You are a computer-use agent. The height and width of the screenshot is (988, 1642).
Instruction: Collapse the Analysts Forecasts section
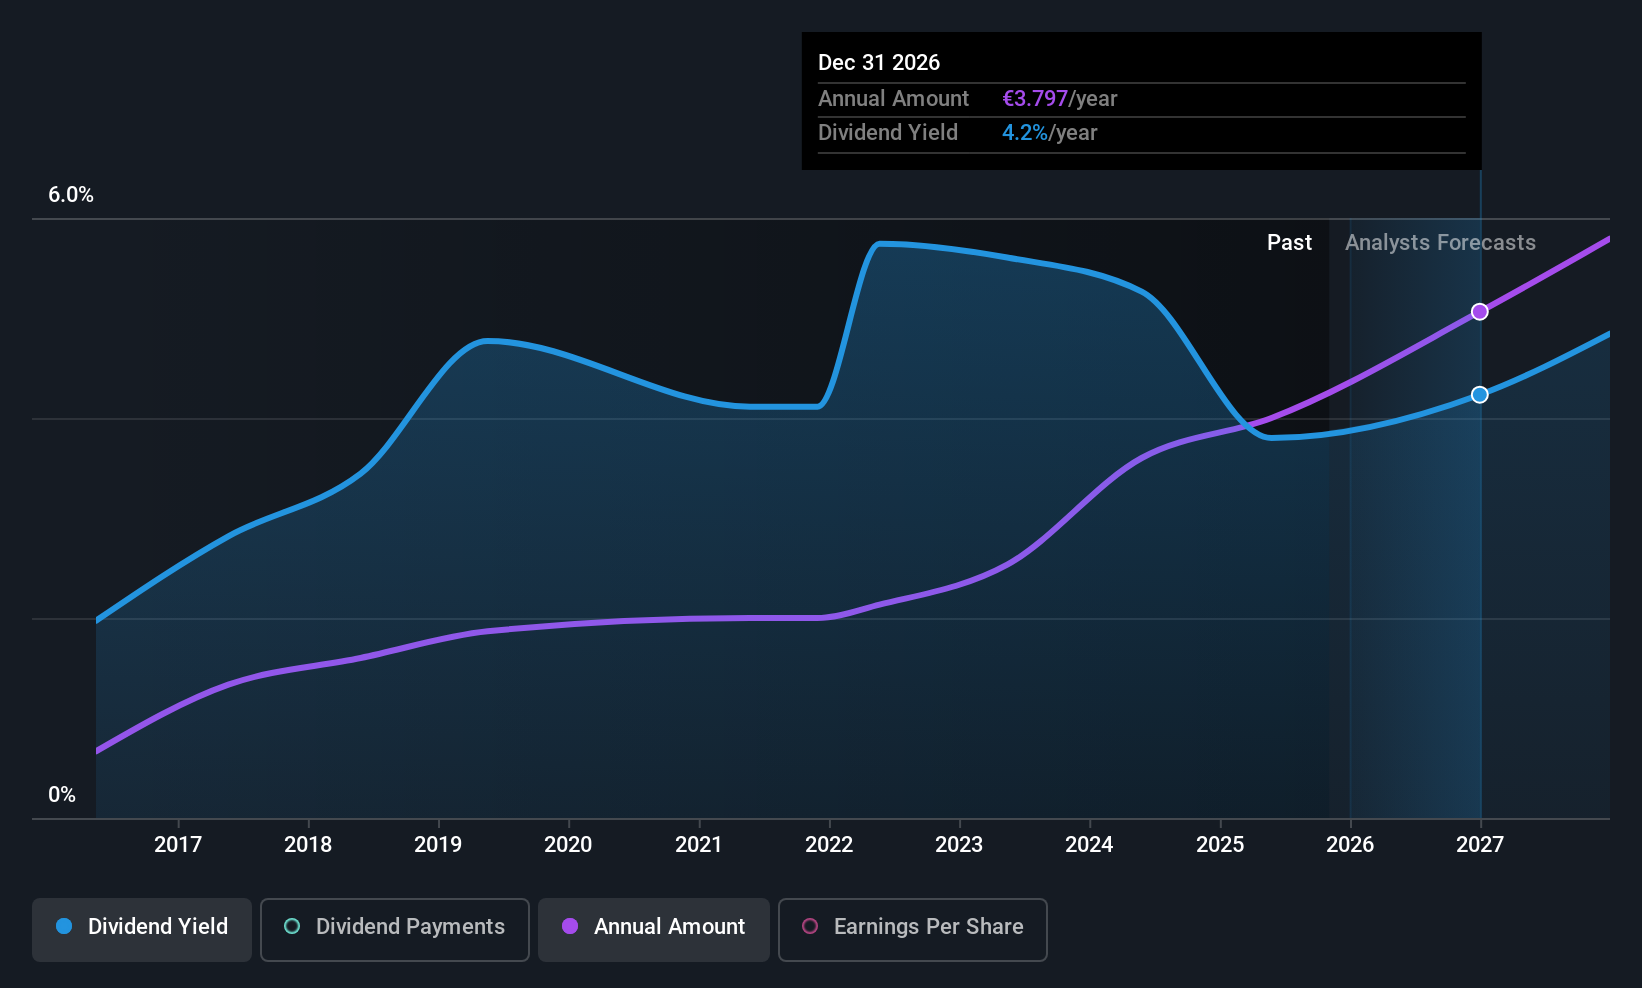[1440, 242]
